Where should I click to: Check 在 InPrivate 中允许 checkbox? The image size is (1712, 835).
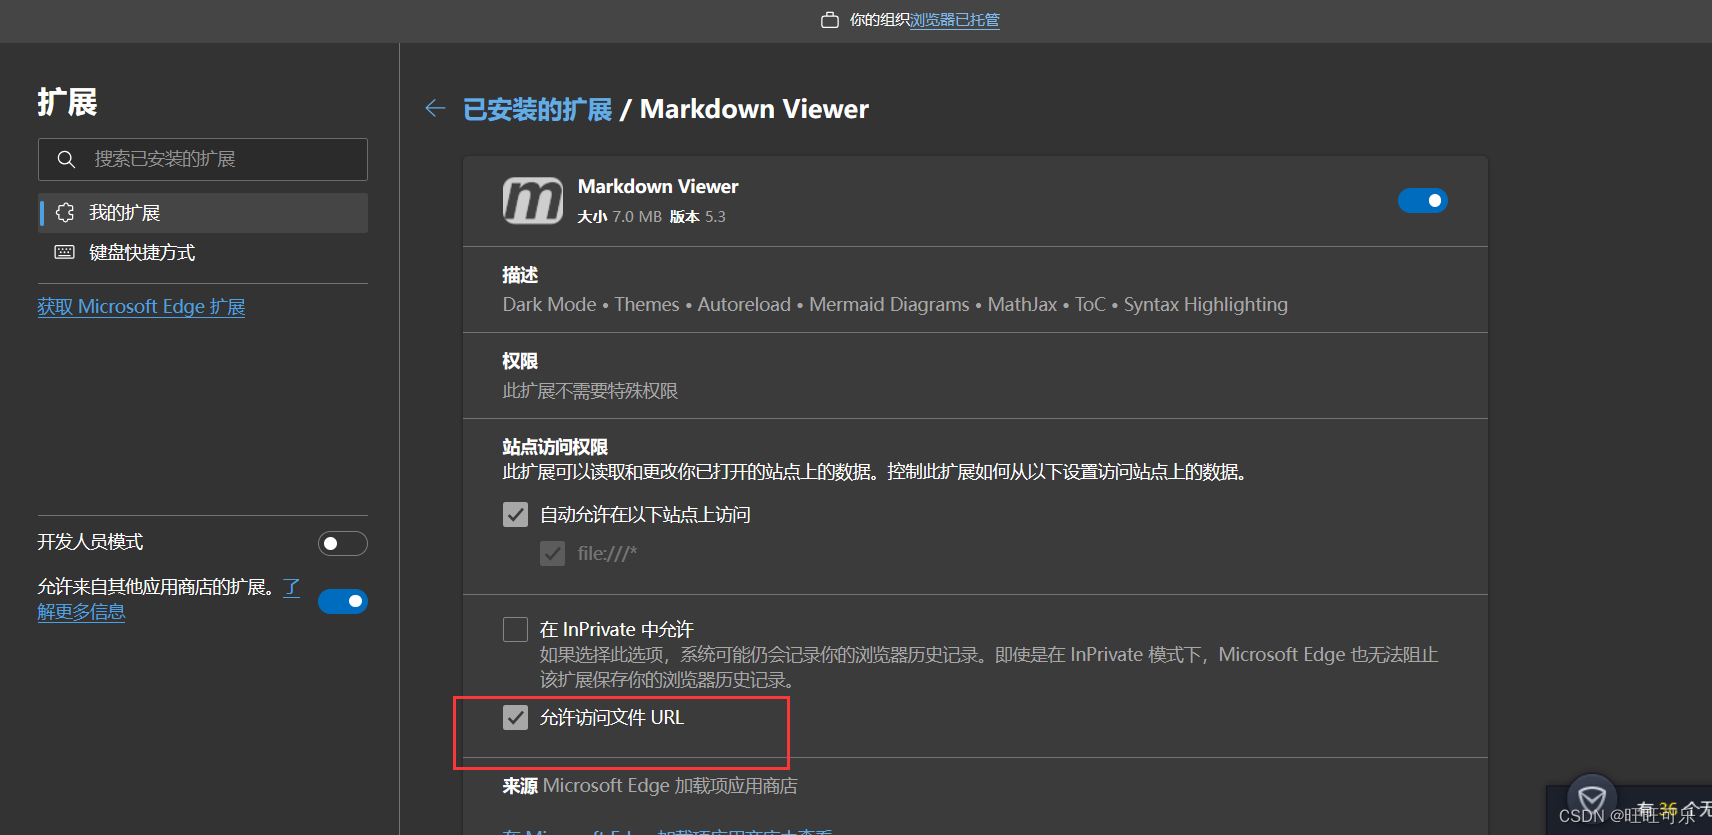click(x=515, y=629)
